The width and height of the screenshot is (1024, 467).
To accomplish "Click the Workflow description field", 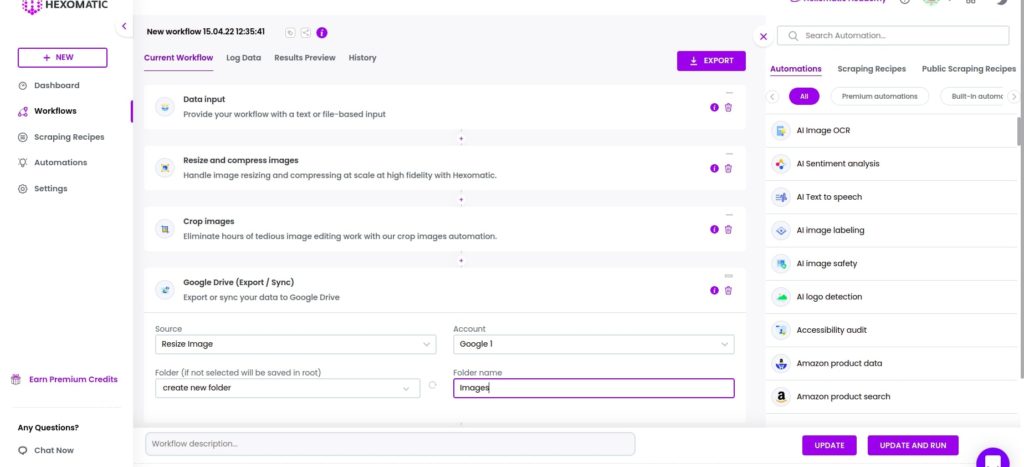I will pos(390,444).
